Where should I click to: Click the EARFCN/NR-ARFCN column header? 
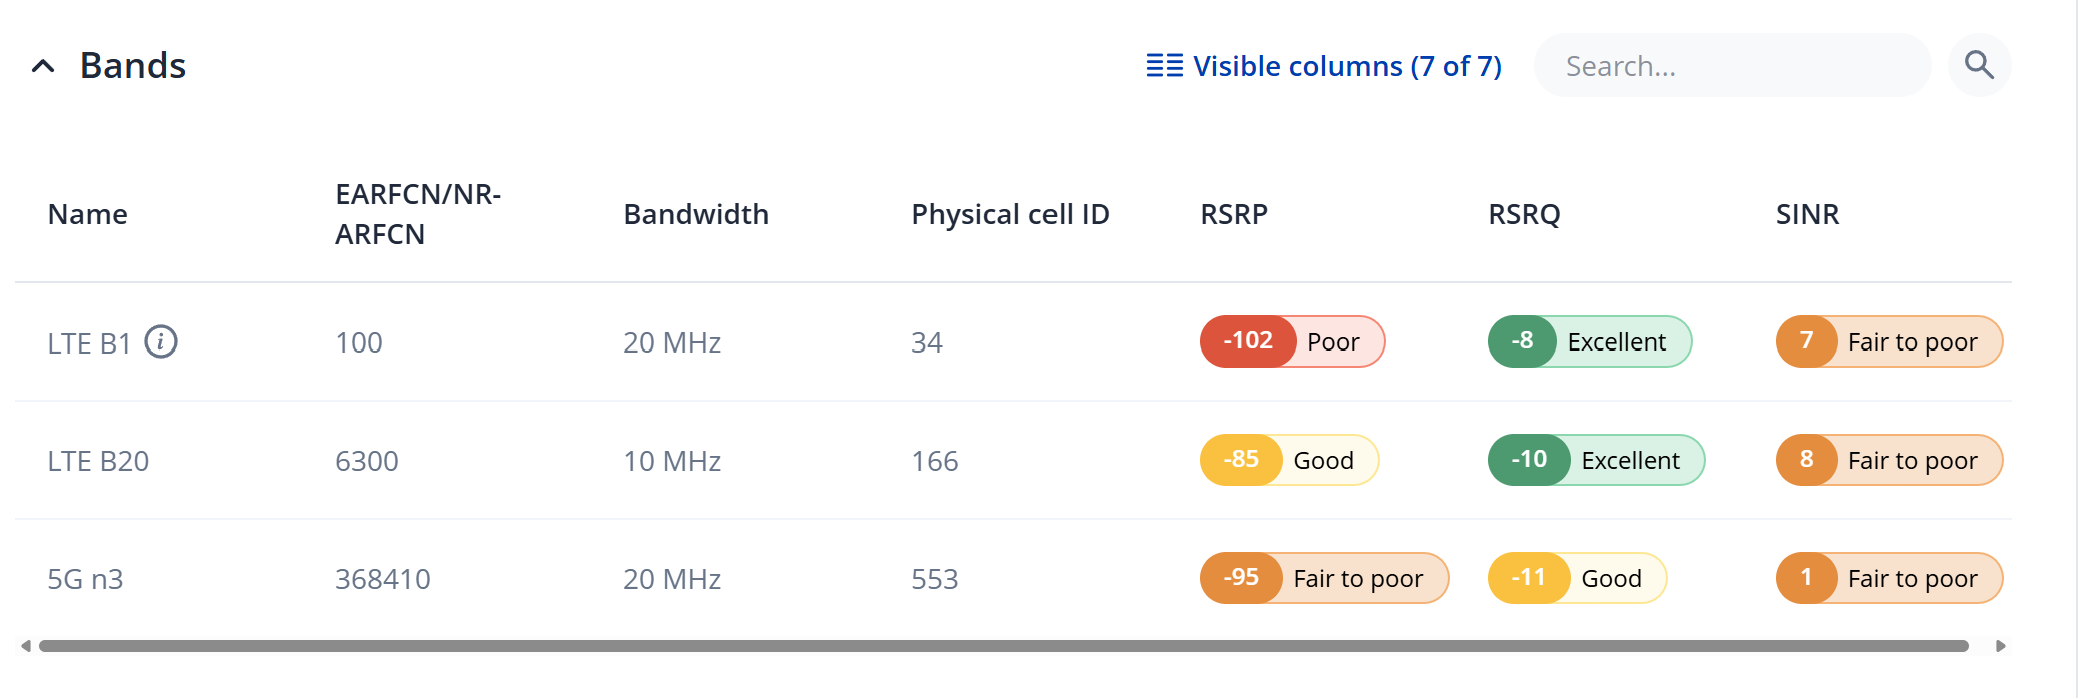pyautogui.click(x=418, y=214)
